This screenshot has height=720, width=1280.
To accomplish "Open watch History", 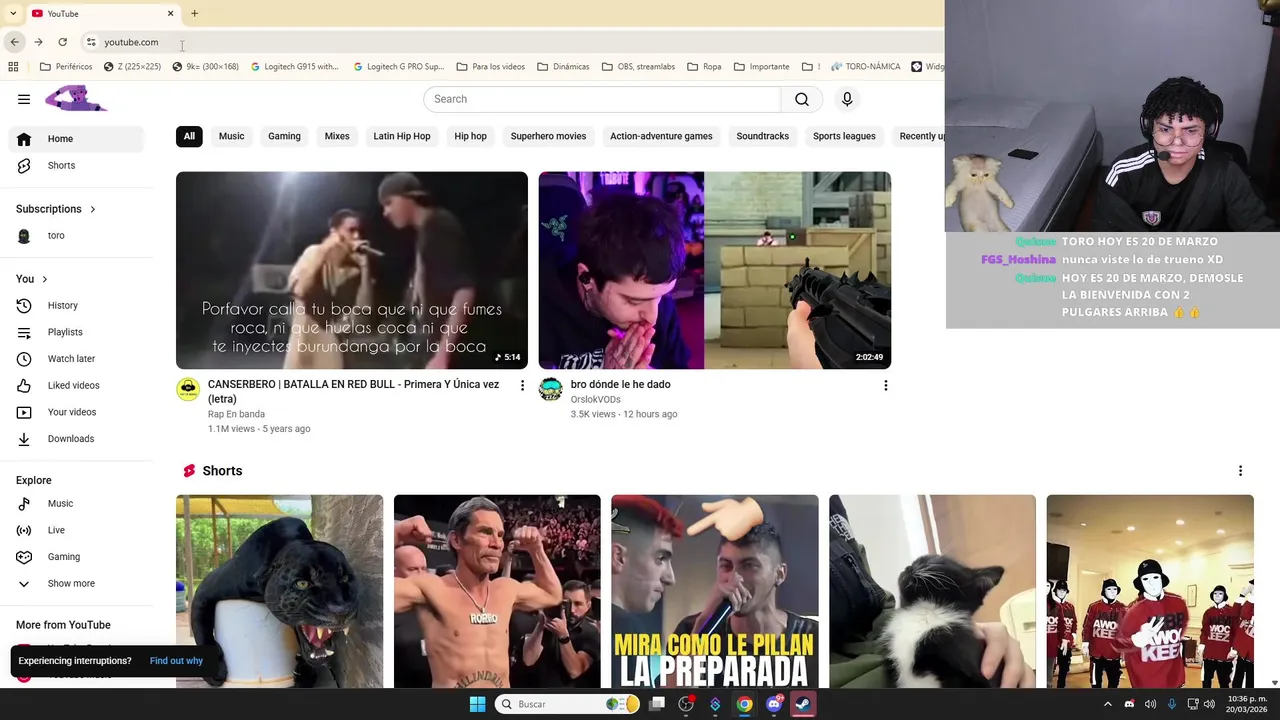I will pyautogui.click(x=76, y=305).
